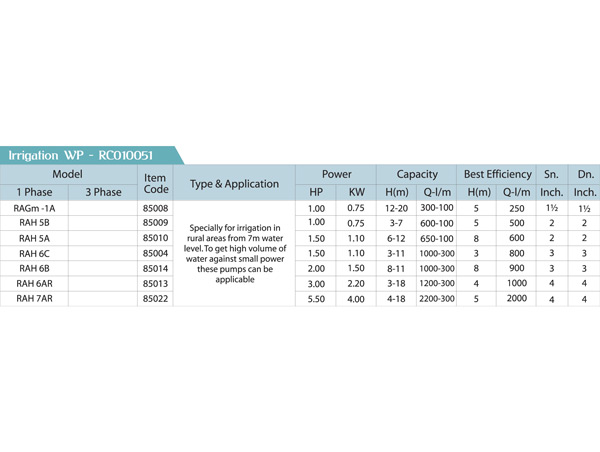
Task: Select the 1 Phase sub-header
Action: click(x=34, y=192)
